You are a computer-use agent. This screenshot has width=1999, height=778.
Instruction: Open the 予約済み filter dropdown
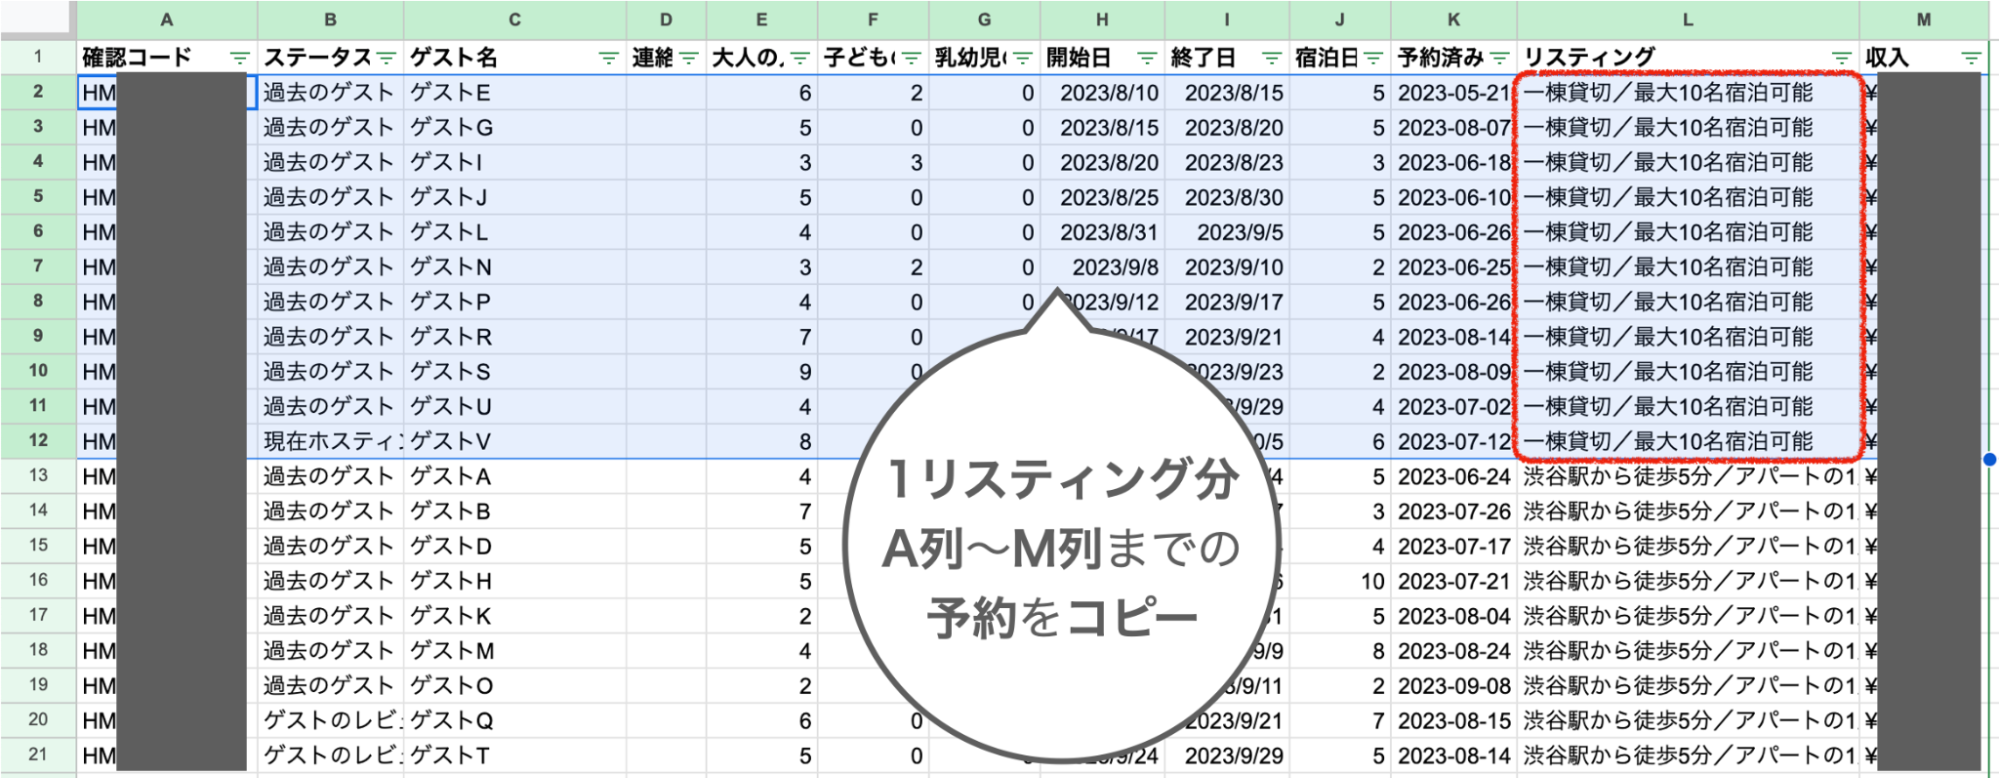tap(1500, 58)
